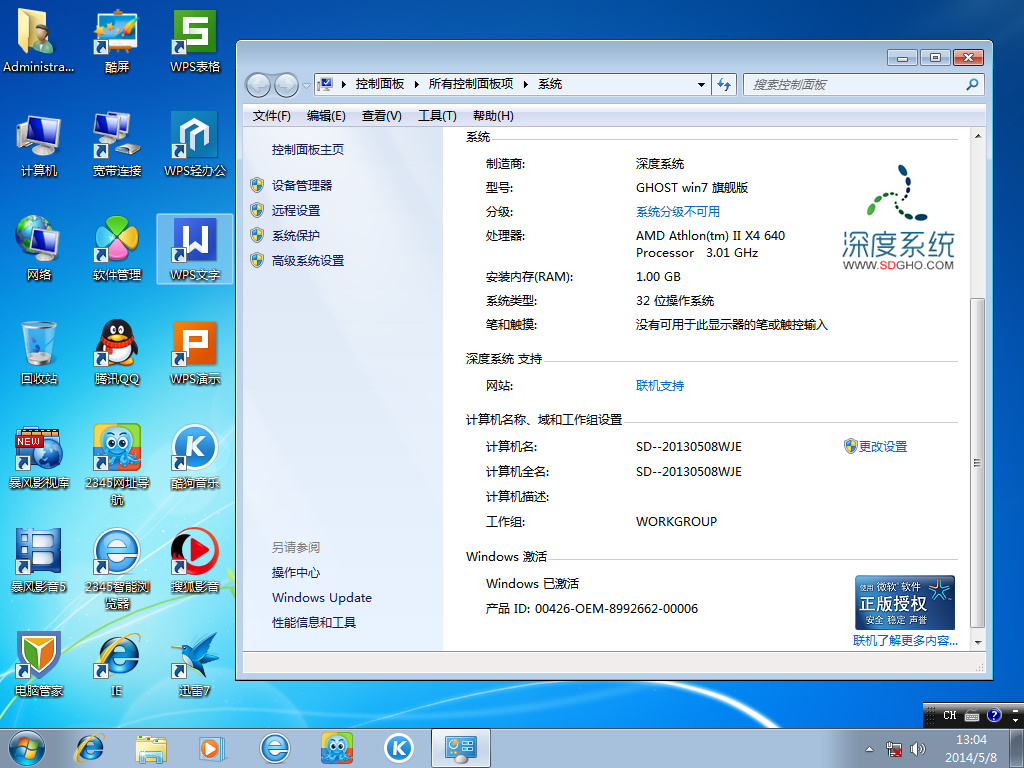Viewport: 1024px width, 768px height.
Task: Open 电脑管家 desktop shortcut
Action: 38,665
